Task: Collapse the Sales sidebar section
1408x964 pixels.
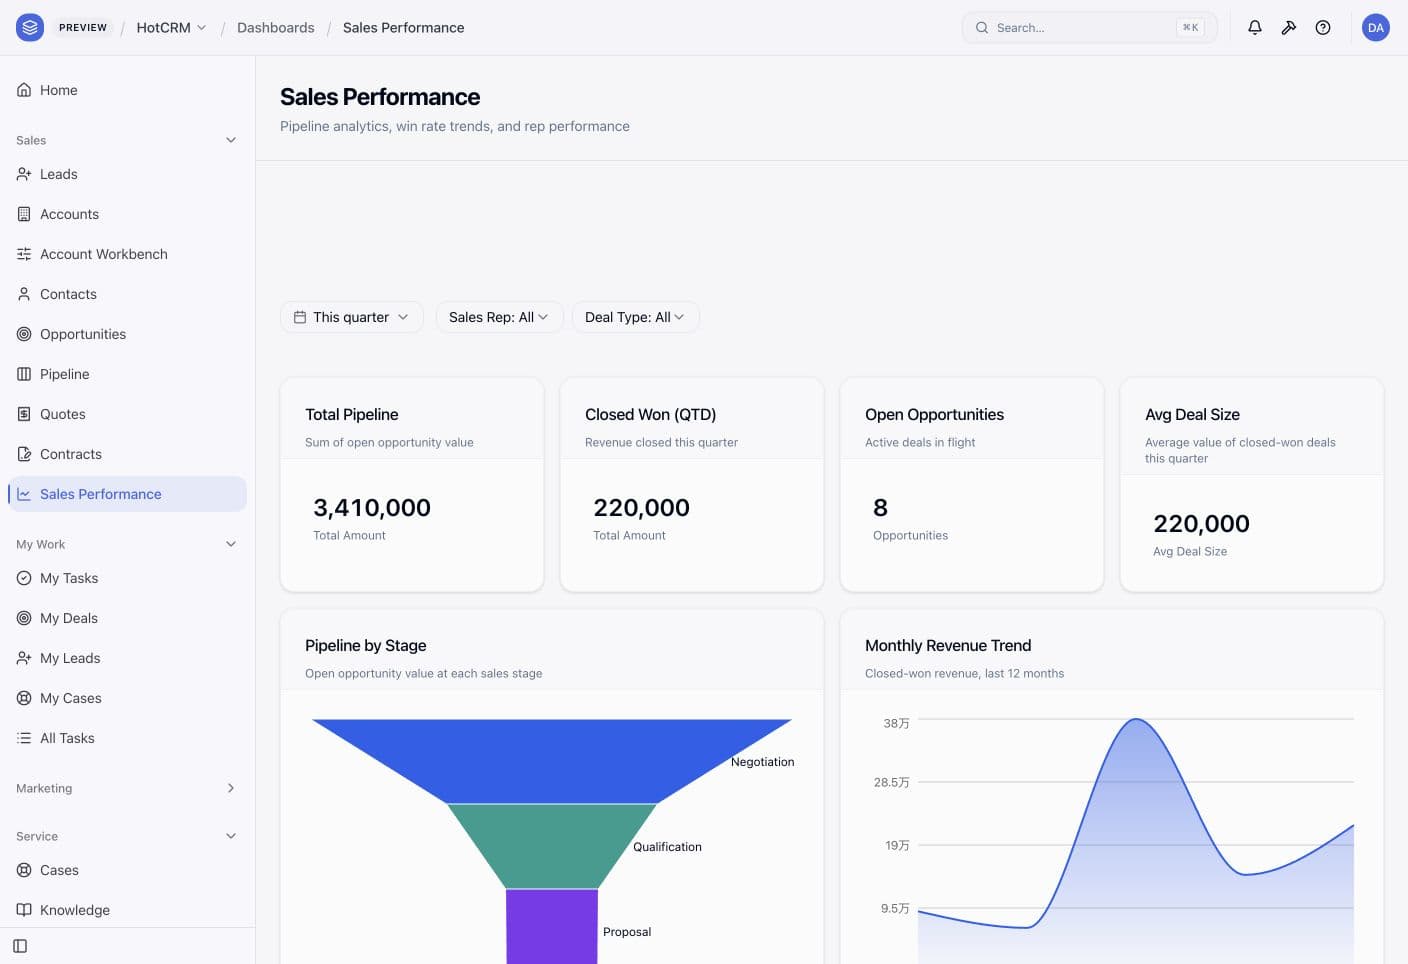Action: (231, 140)
